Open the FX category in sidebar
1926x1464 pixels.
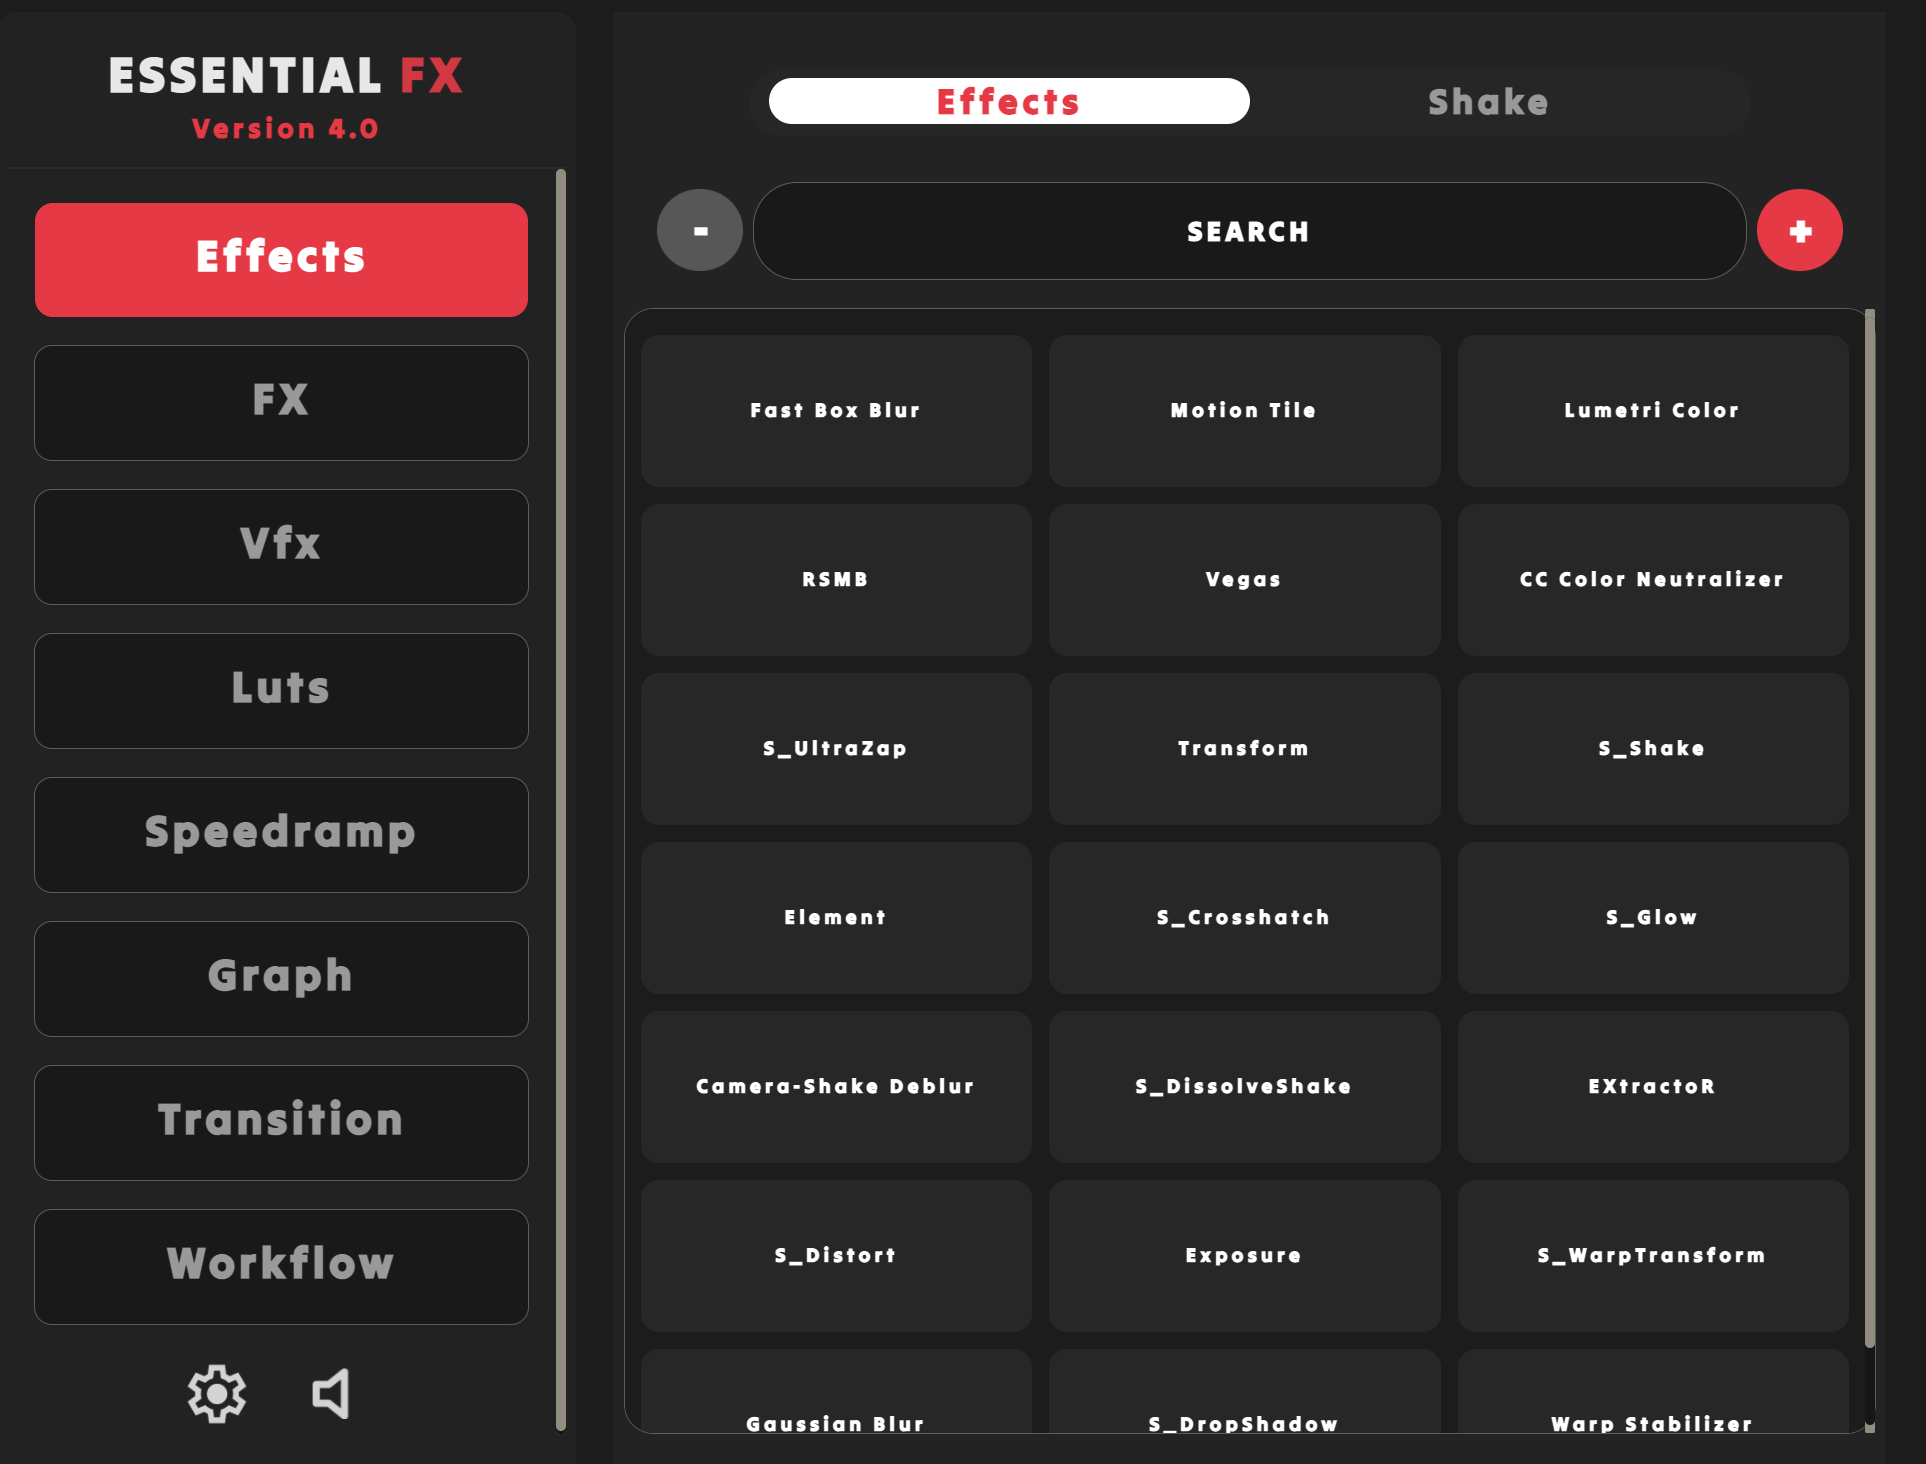[281, 402]
